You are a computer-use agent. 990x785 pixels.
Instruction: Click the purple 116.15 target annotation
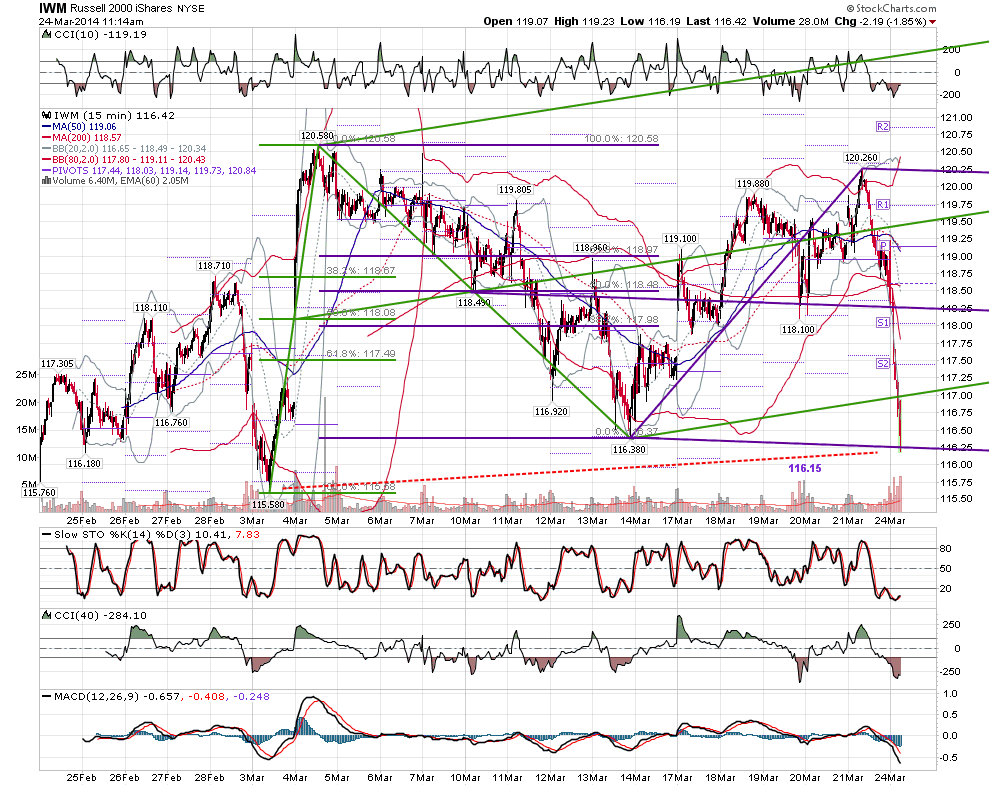click(x=805, y=468)
